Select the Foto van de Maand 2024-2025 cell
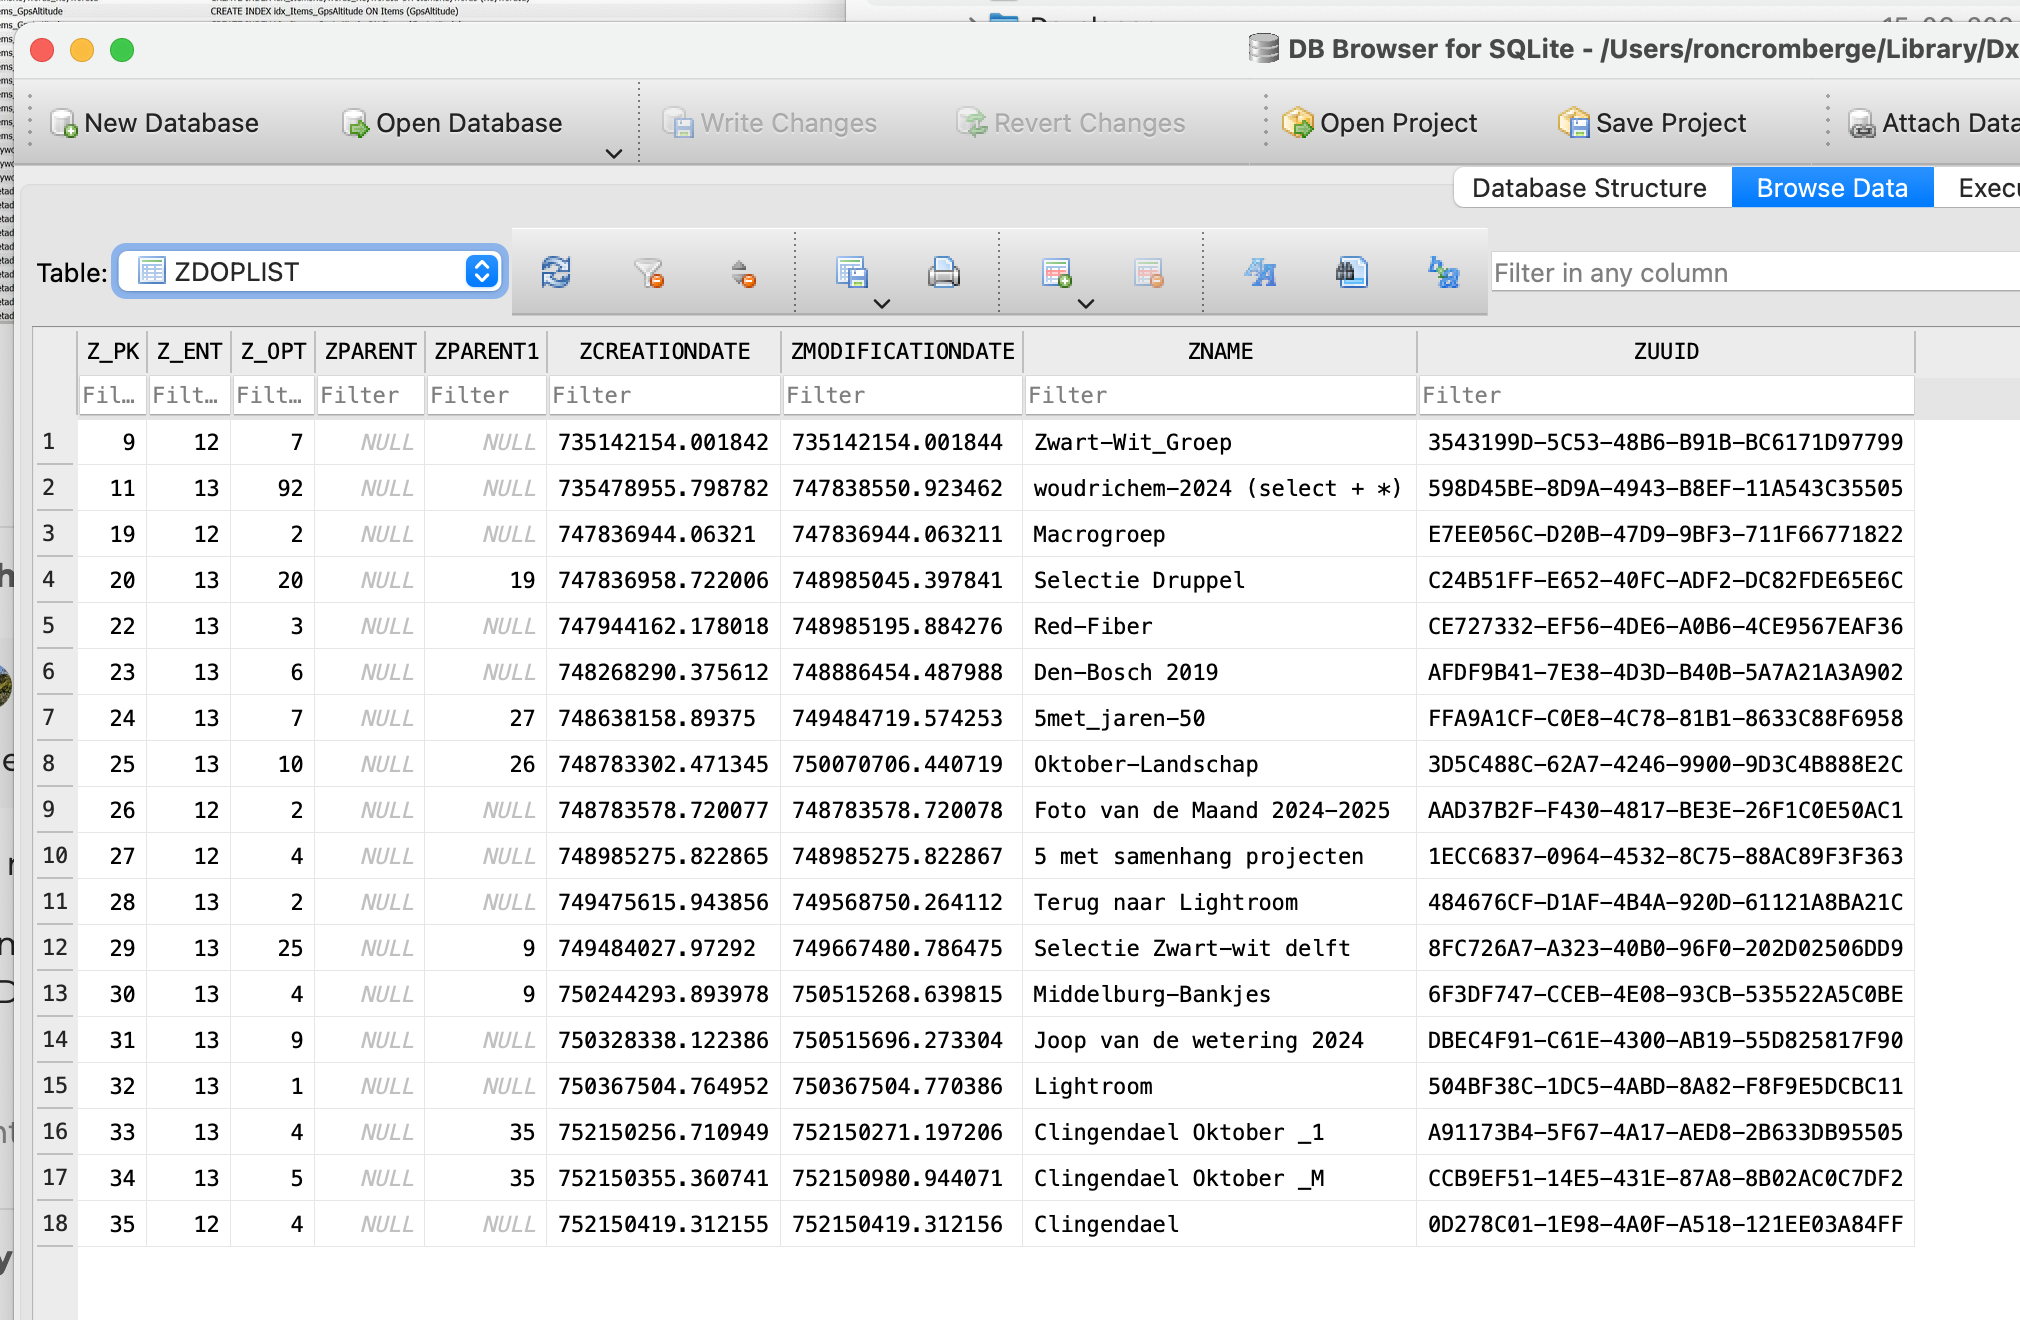 [1220, 810]
